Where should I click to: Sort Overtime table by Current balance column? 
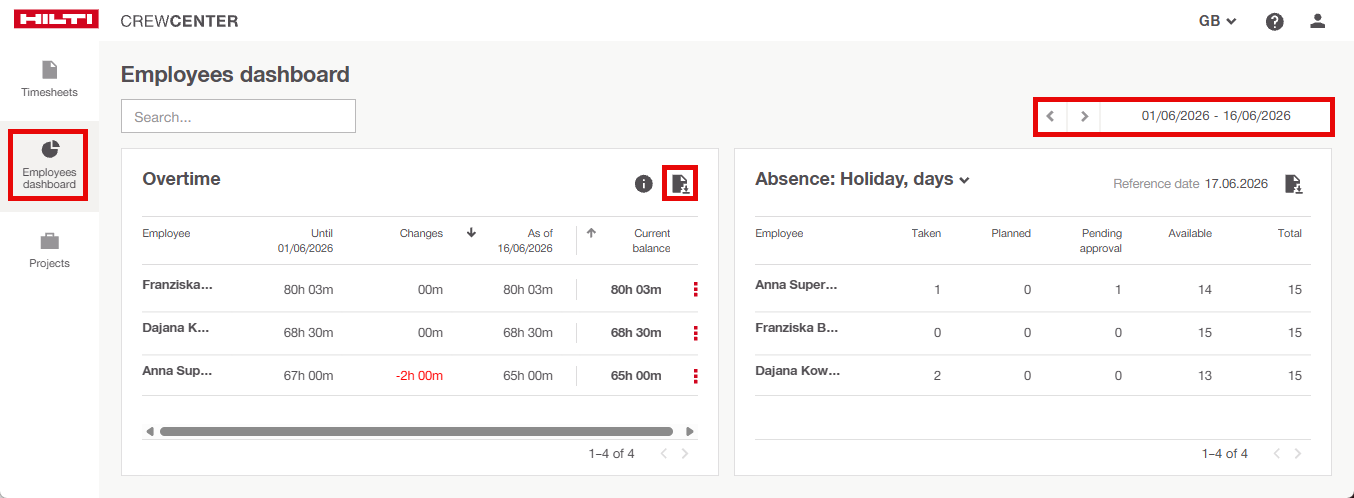click(652, 240)
